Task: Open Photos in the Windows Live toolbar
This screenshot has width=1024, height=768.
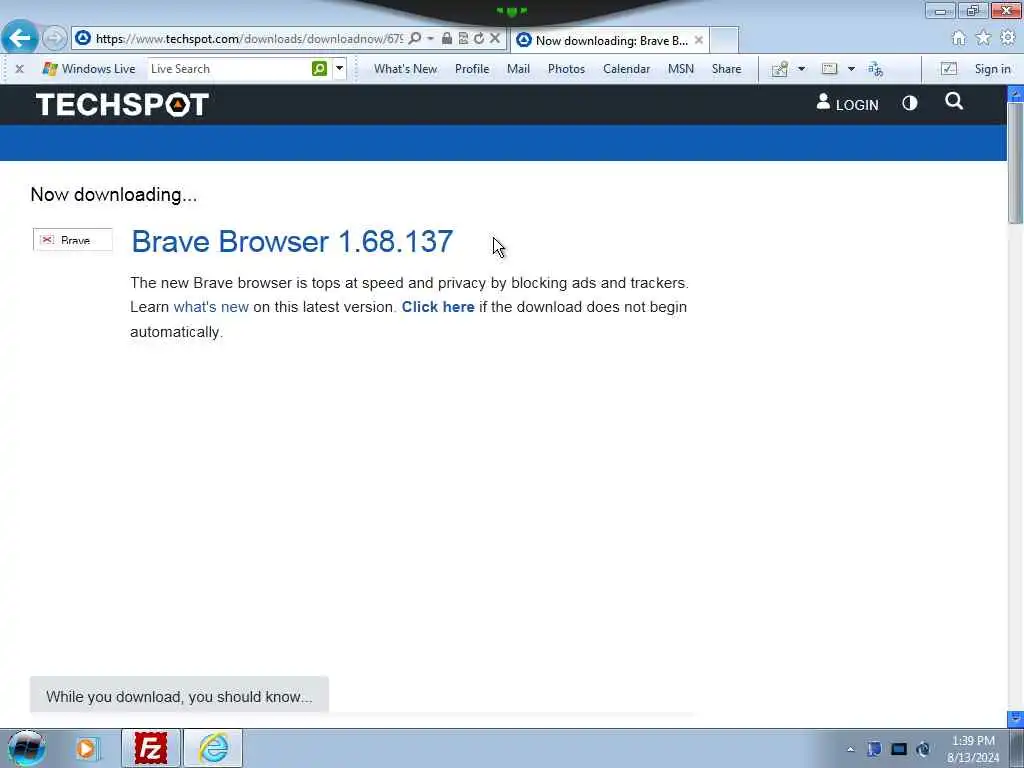Action: (566, 69)
